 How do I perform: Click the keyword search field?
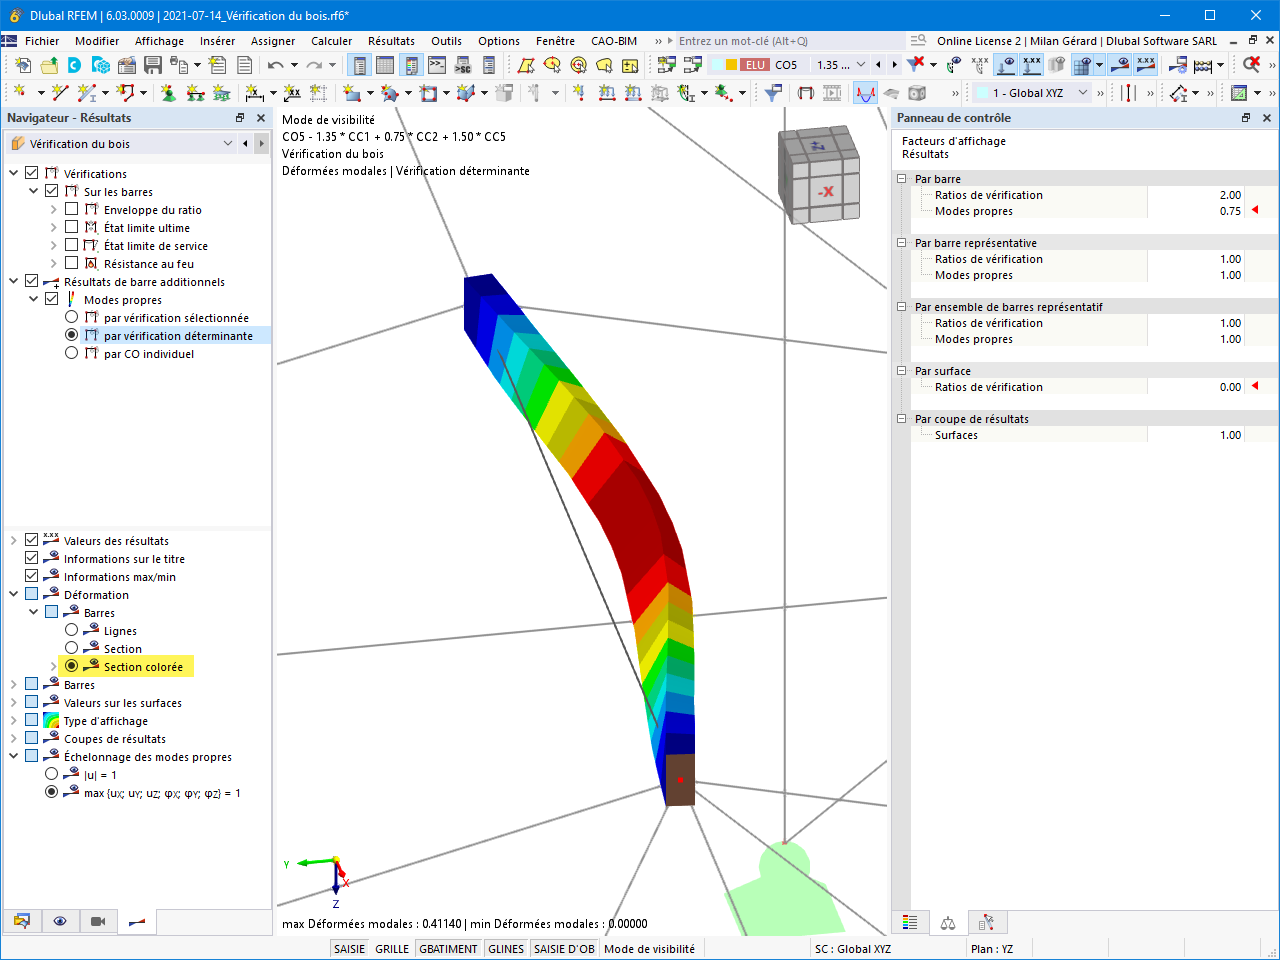[790, 41]
